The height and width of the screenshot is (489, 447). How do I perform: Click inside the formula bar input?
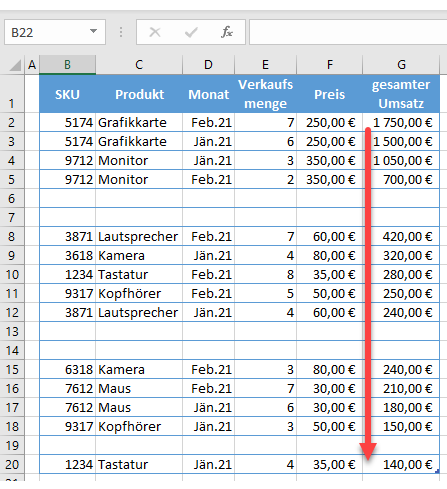348,32
